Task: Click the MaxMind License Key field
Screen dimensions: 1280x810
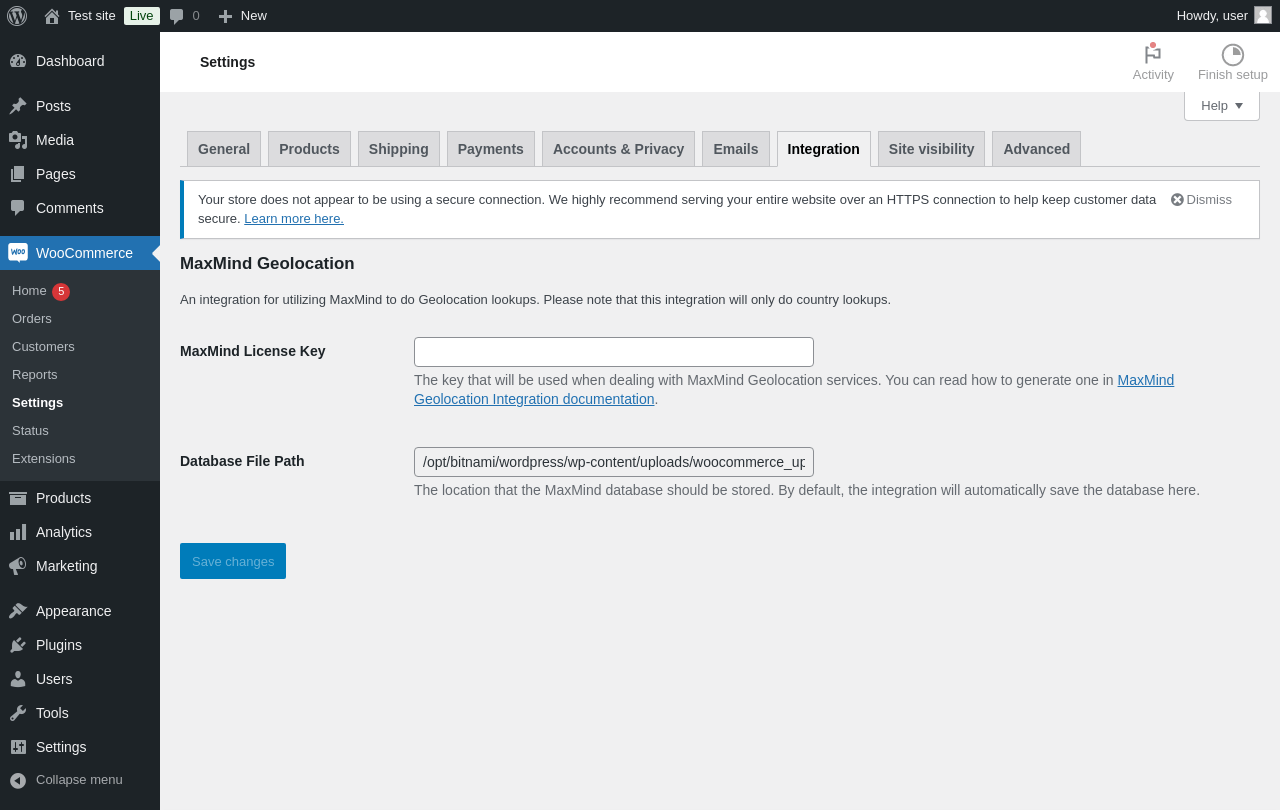Action: click(x=614, y=352)
